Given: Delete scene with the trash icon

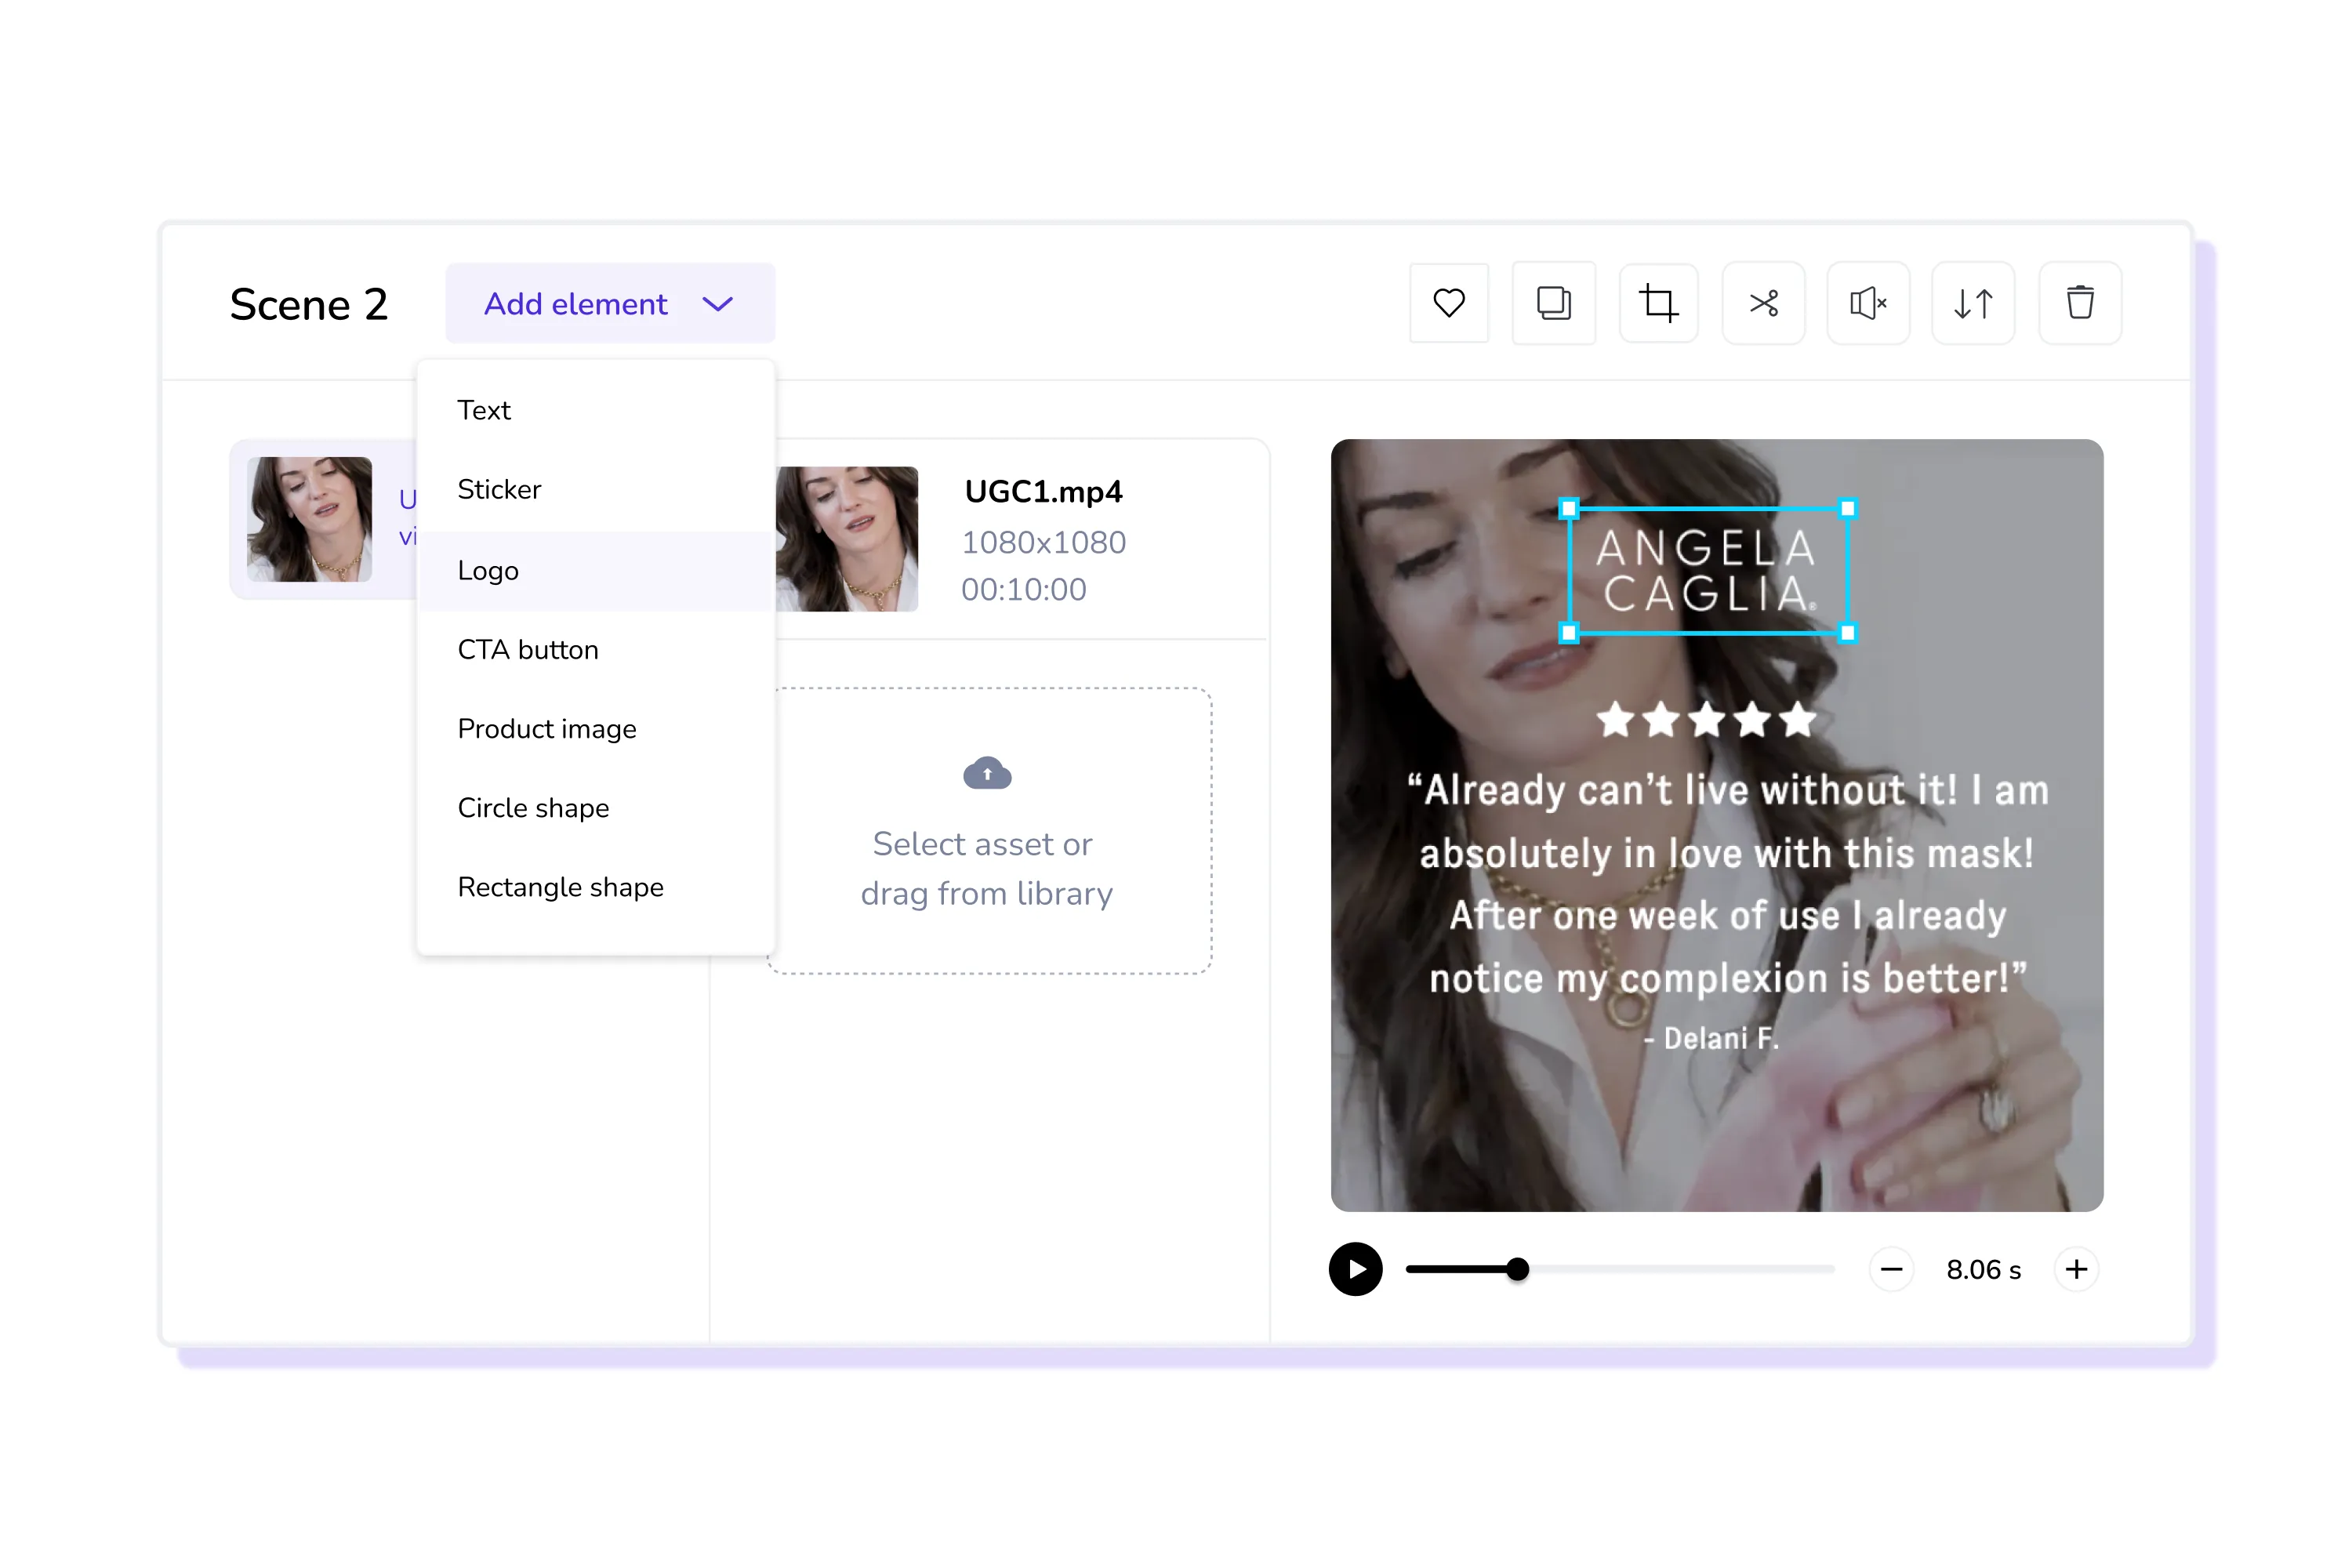Looking at the screenshot, I should [x=2080, y=303].
